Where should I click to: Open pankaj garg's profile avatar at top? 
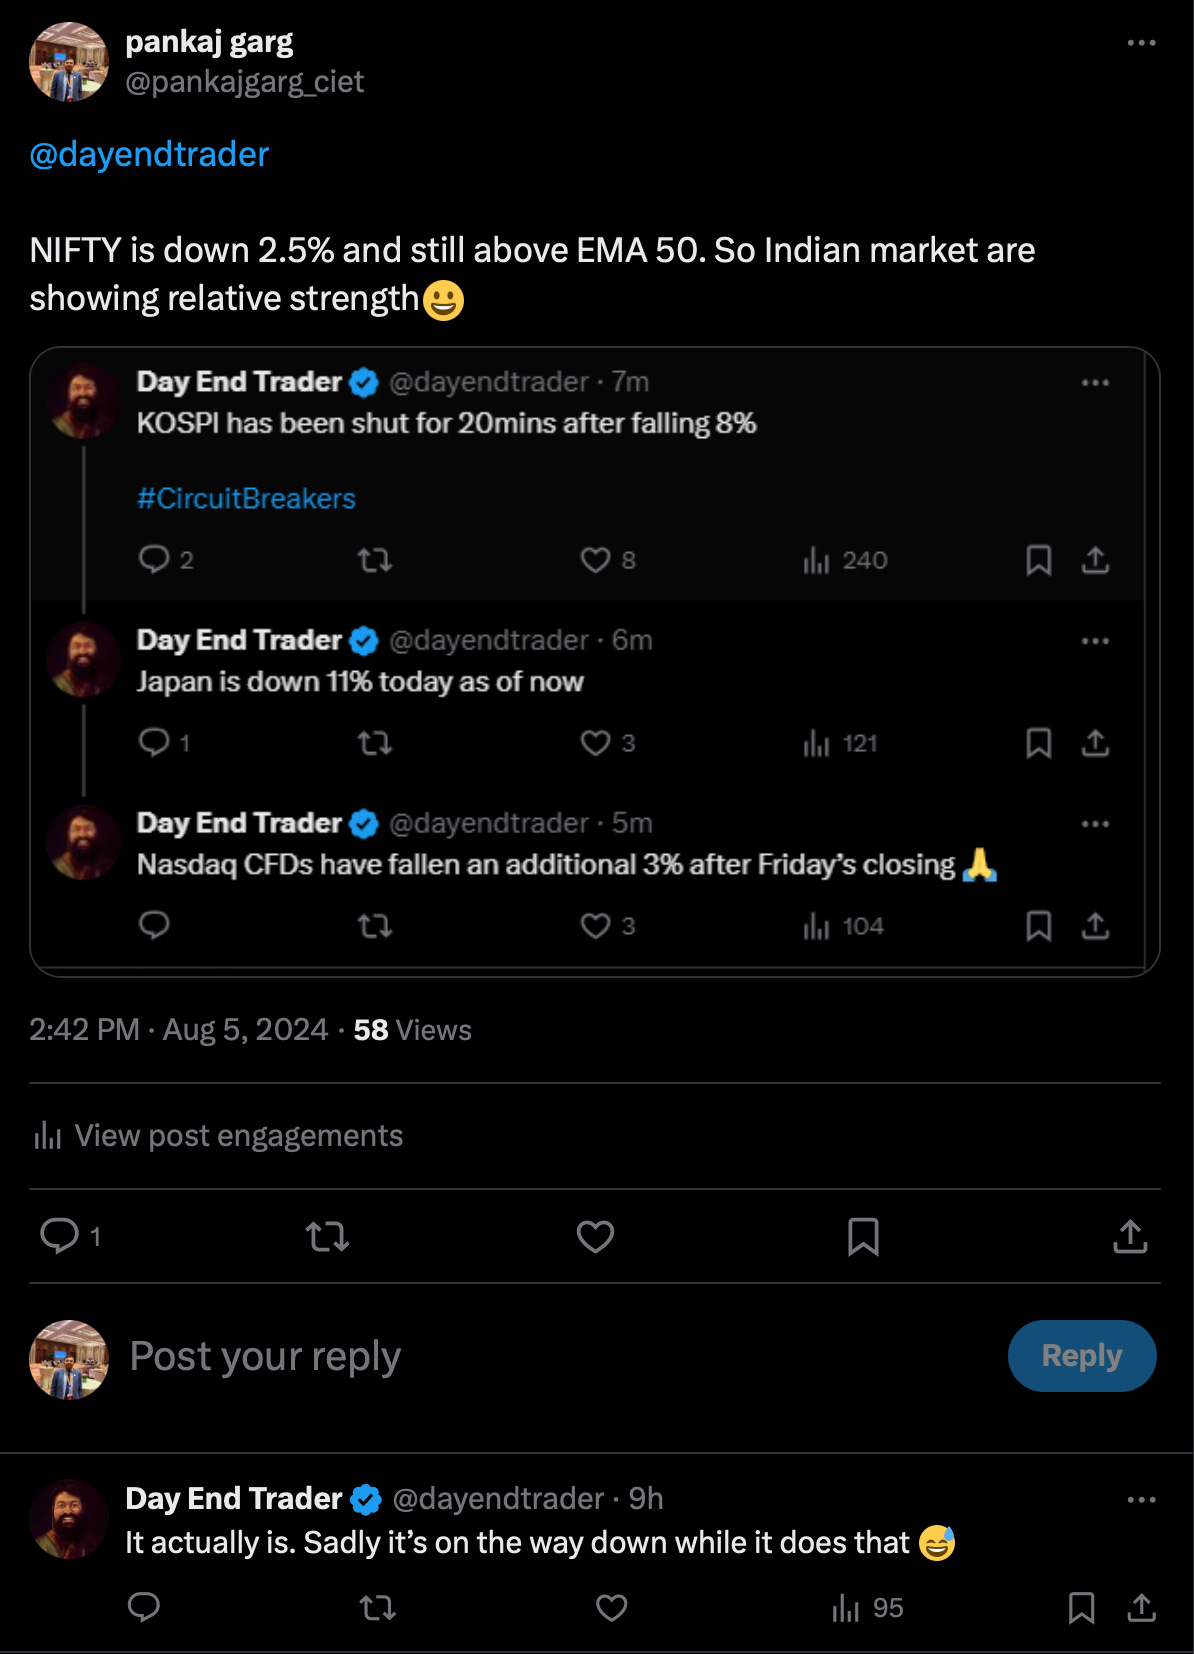coord(68,62)
